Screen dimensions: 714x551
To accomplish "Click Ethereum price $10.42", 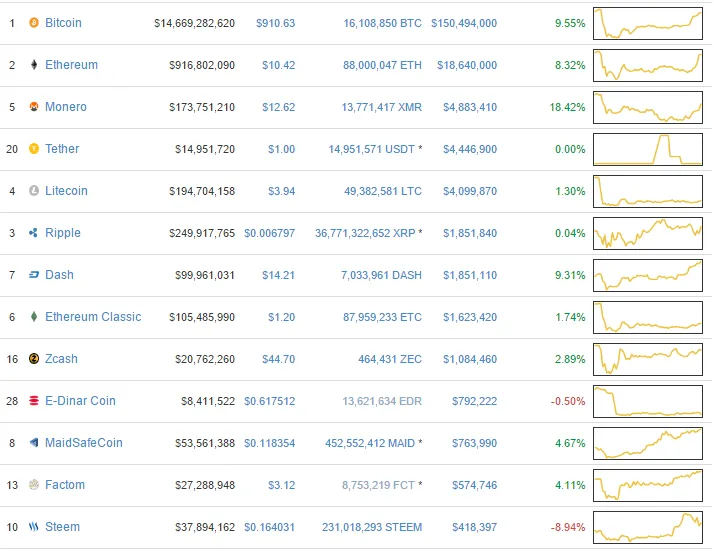I will [279, 65].
